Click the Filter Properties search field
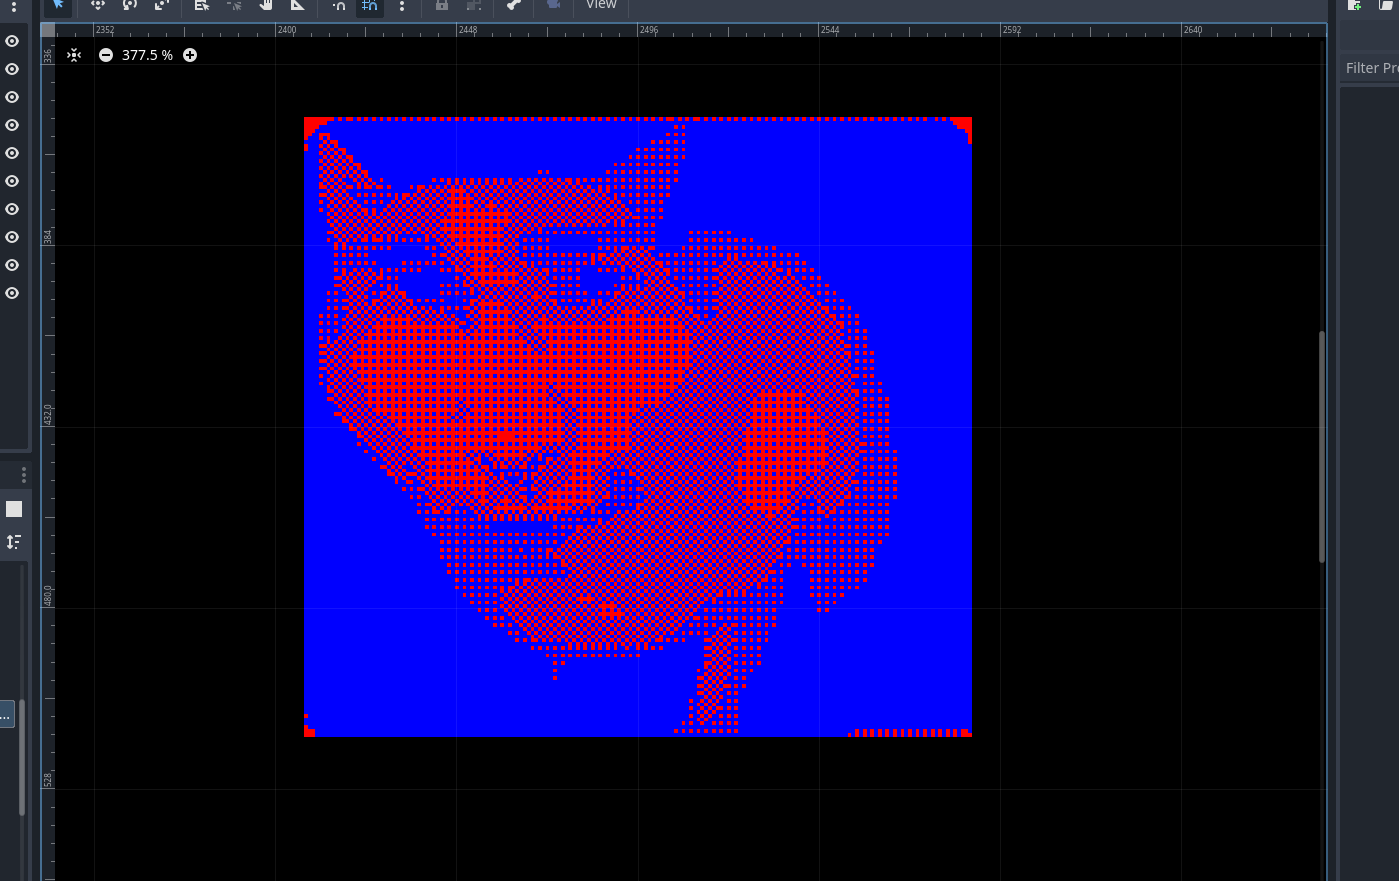Image resolution: width=1399 pixels, height=881 pixels. 1369,68
